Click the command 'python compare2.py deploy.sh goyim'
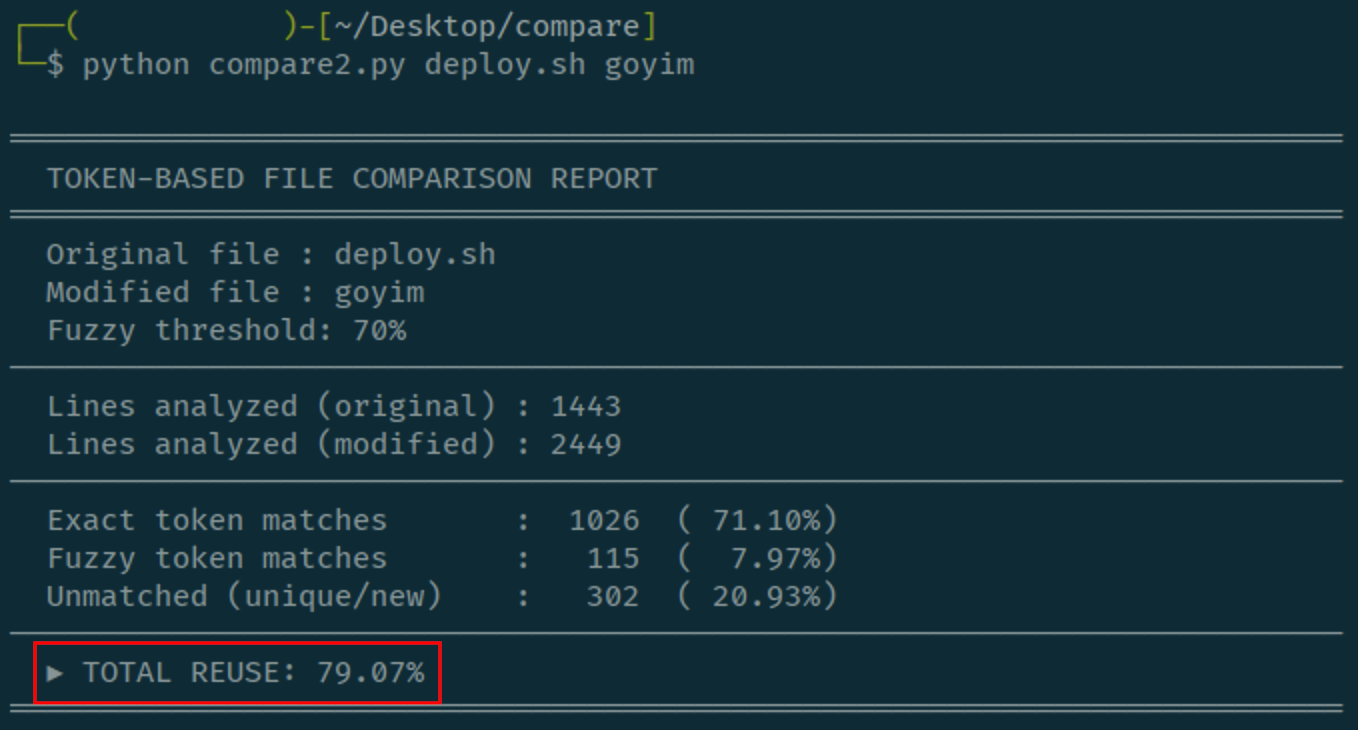The height and width of the screenshot is (730, 1358). (388, 66)
